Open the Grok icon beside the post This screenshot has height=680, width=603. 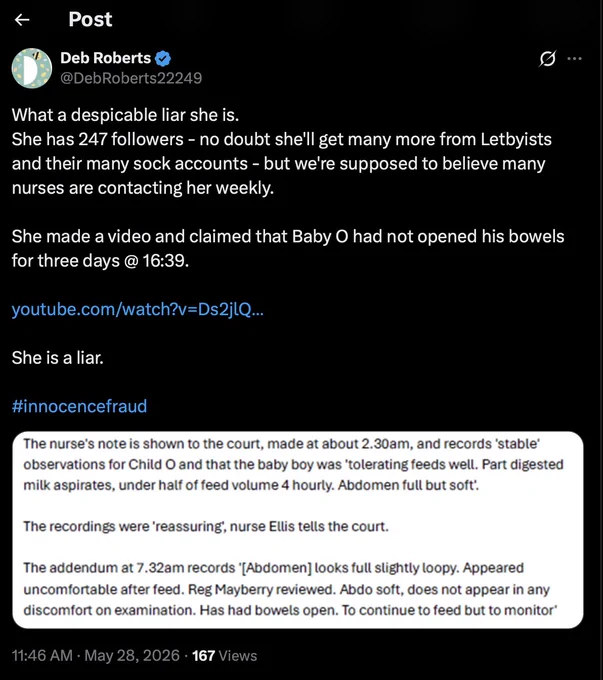tap(547, 59)
